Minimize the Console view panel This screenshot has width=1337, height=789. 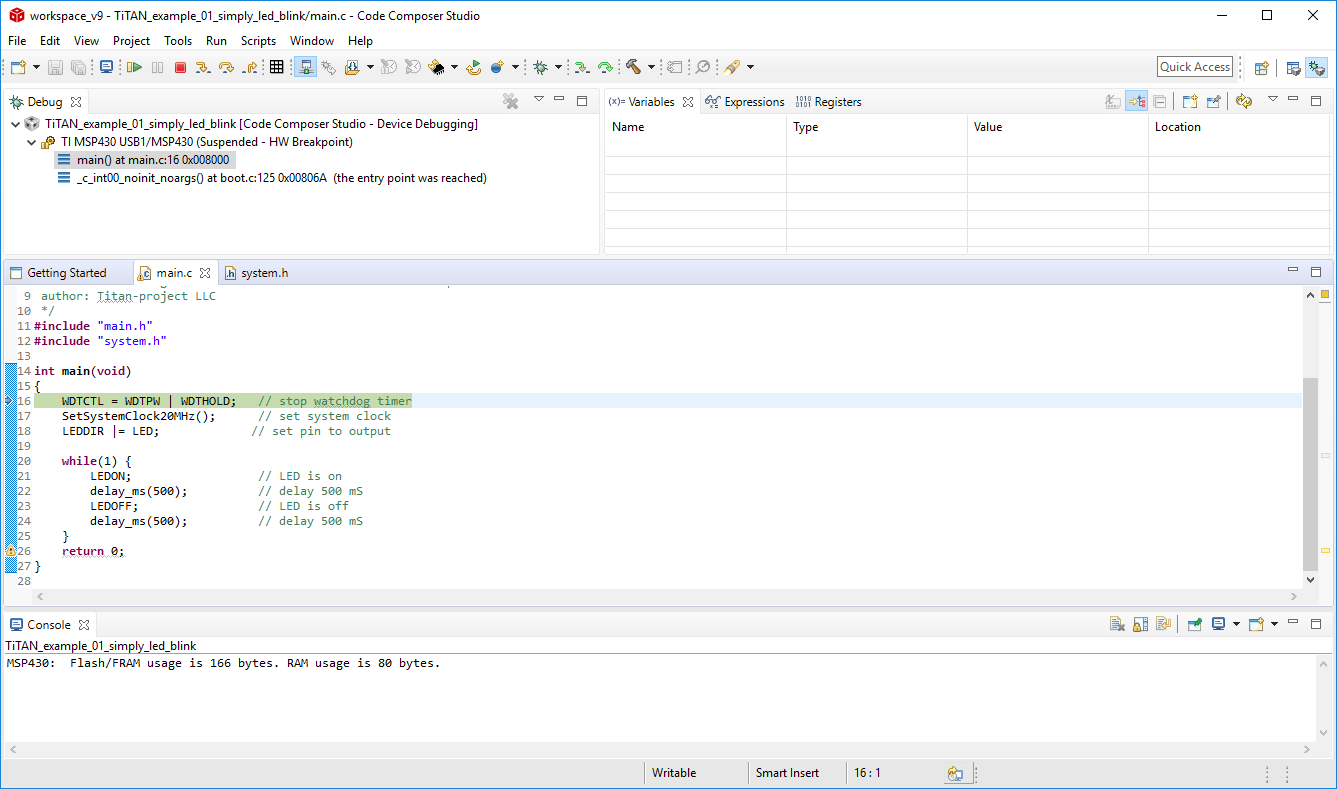[x=1293, y=623]
